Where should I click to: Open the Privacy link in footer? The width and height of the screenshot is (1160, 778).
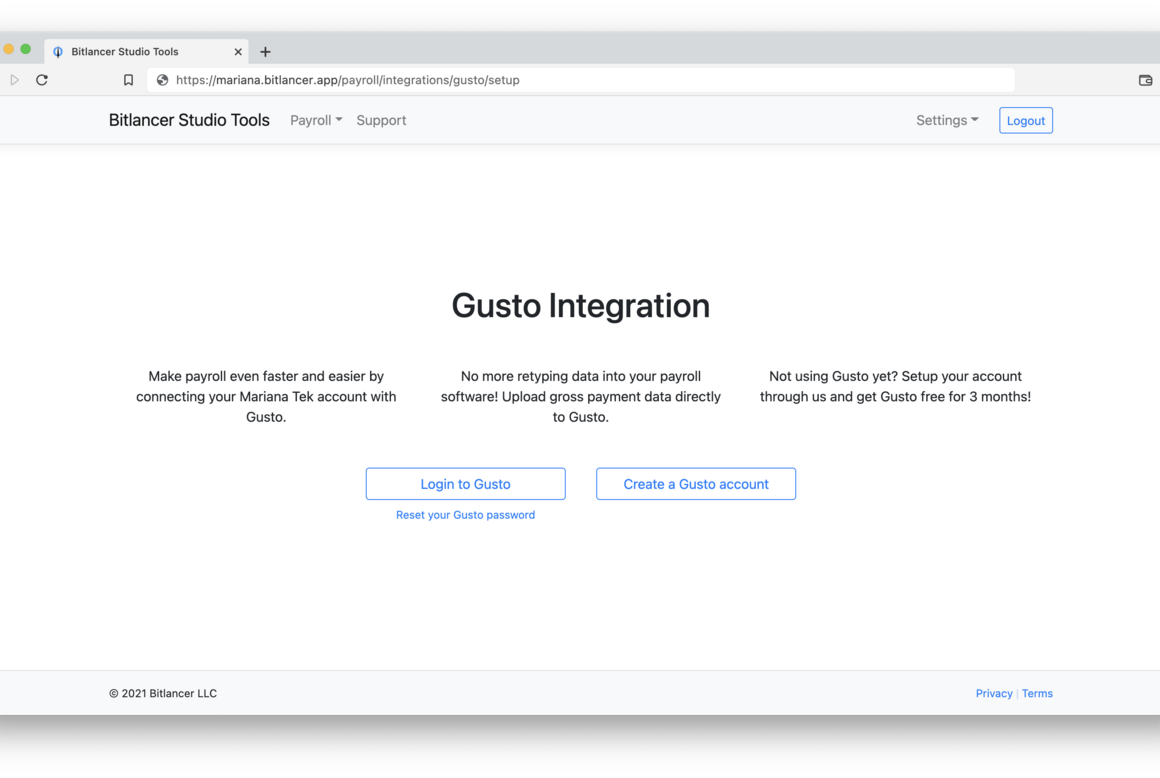coord(994,693)
